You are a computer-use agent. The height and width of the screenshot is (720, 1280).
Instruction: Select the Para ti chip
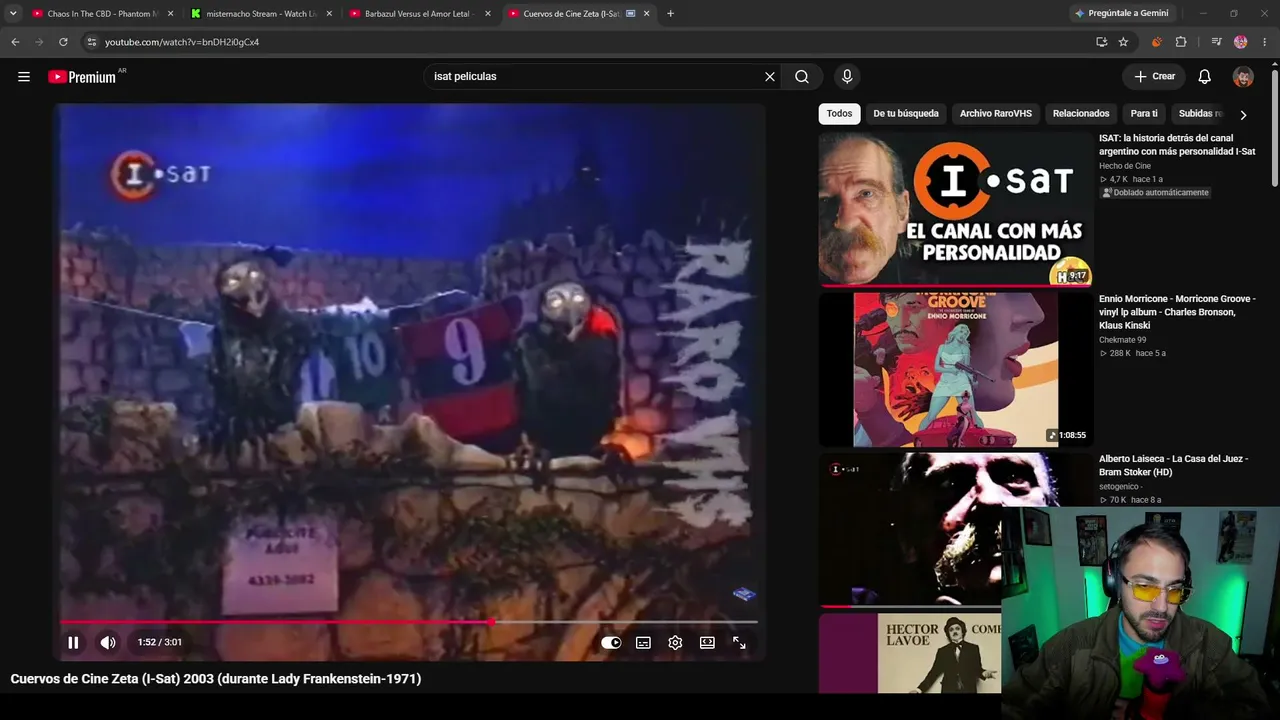pos(1144,114)
